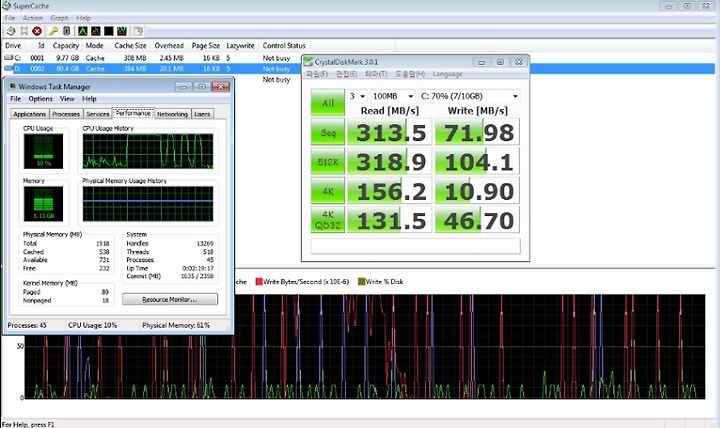This screenshot has height=428, width=720.
Task: Open the drive dropdown showing C: 70% (7/10GB)
Action: tap(469, 96)
